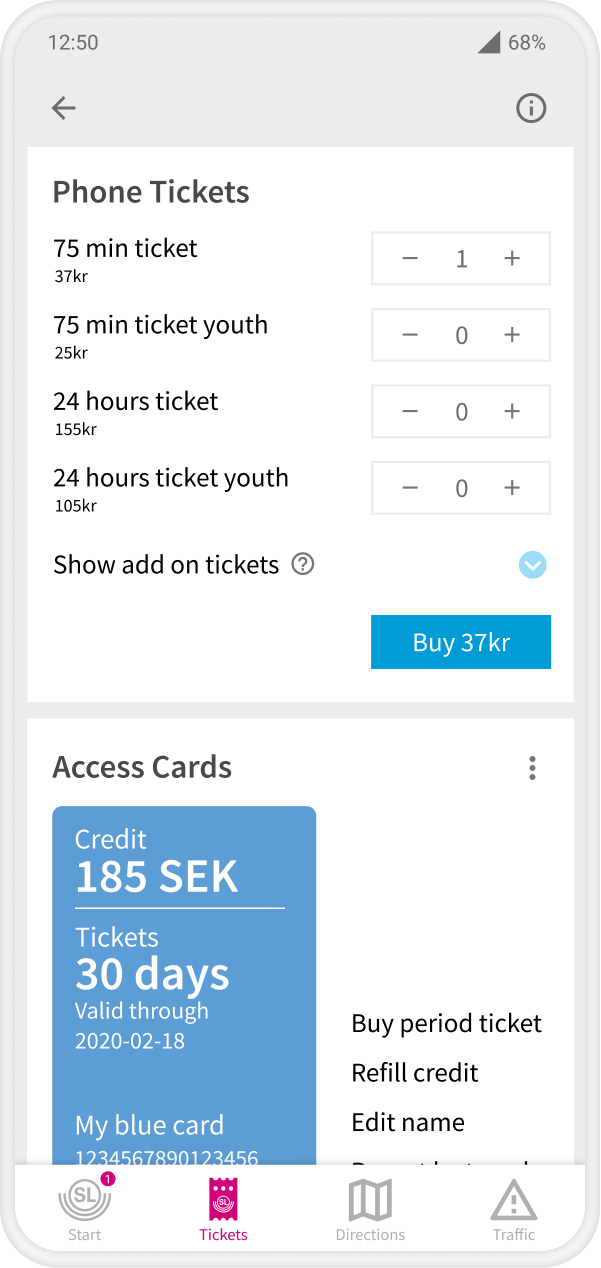Add one 24 hours ticket
The image size is (601, 1268).
[512, 411]
